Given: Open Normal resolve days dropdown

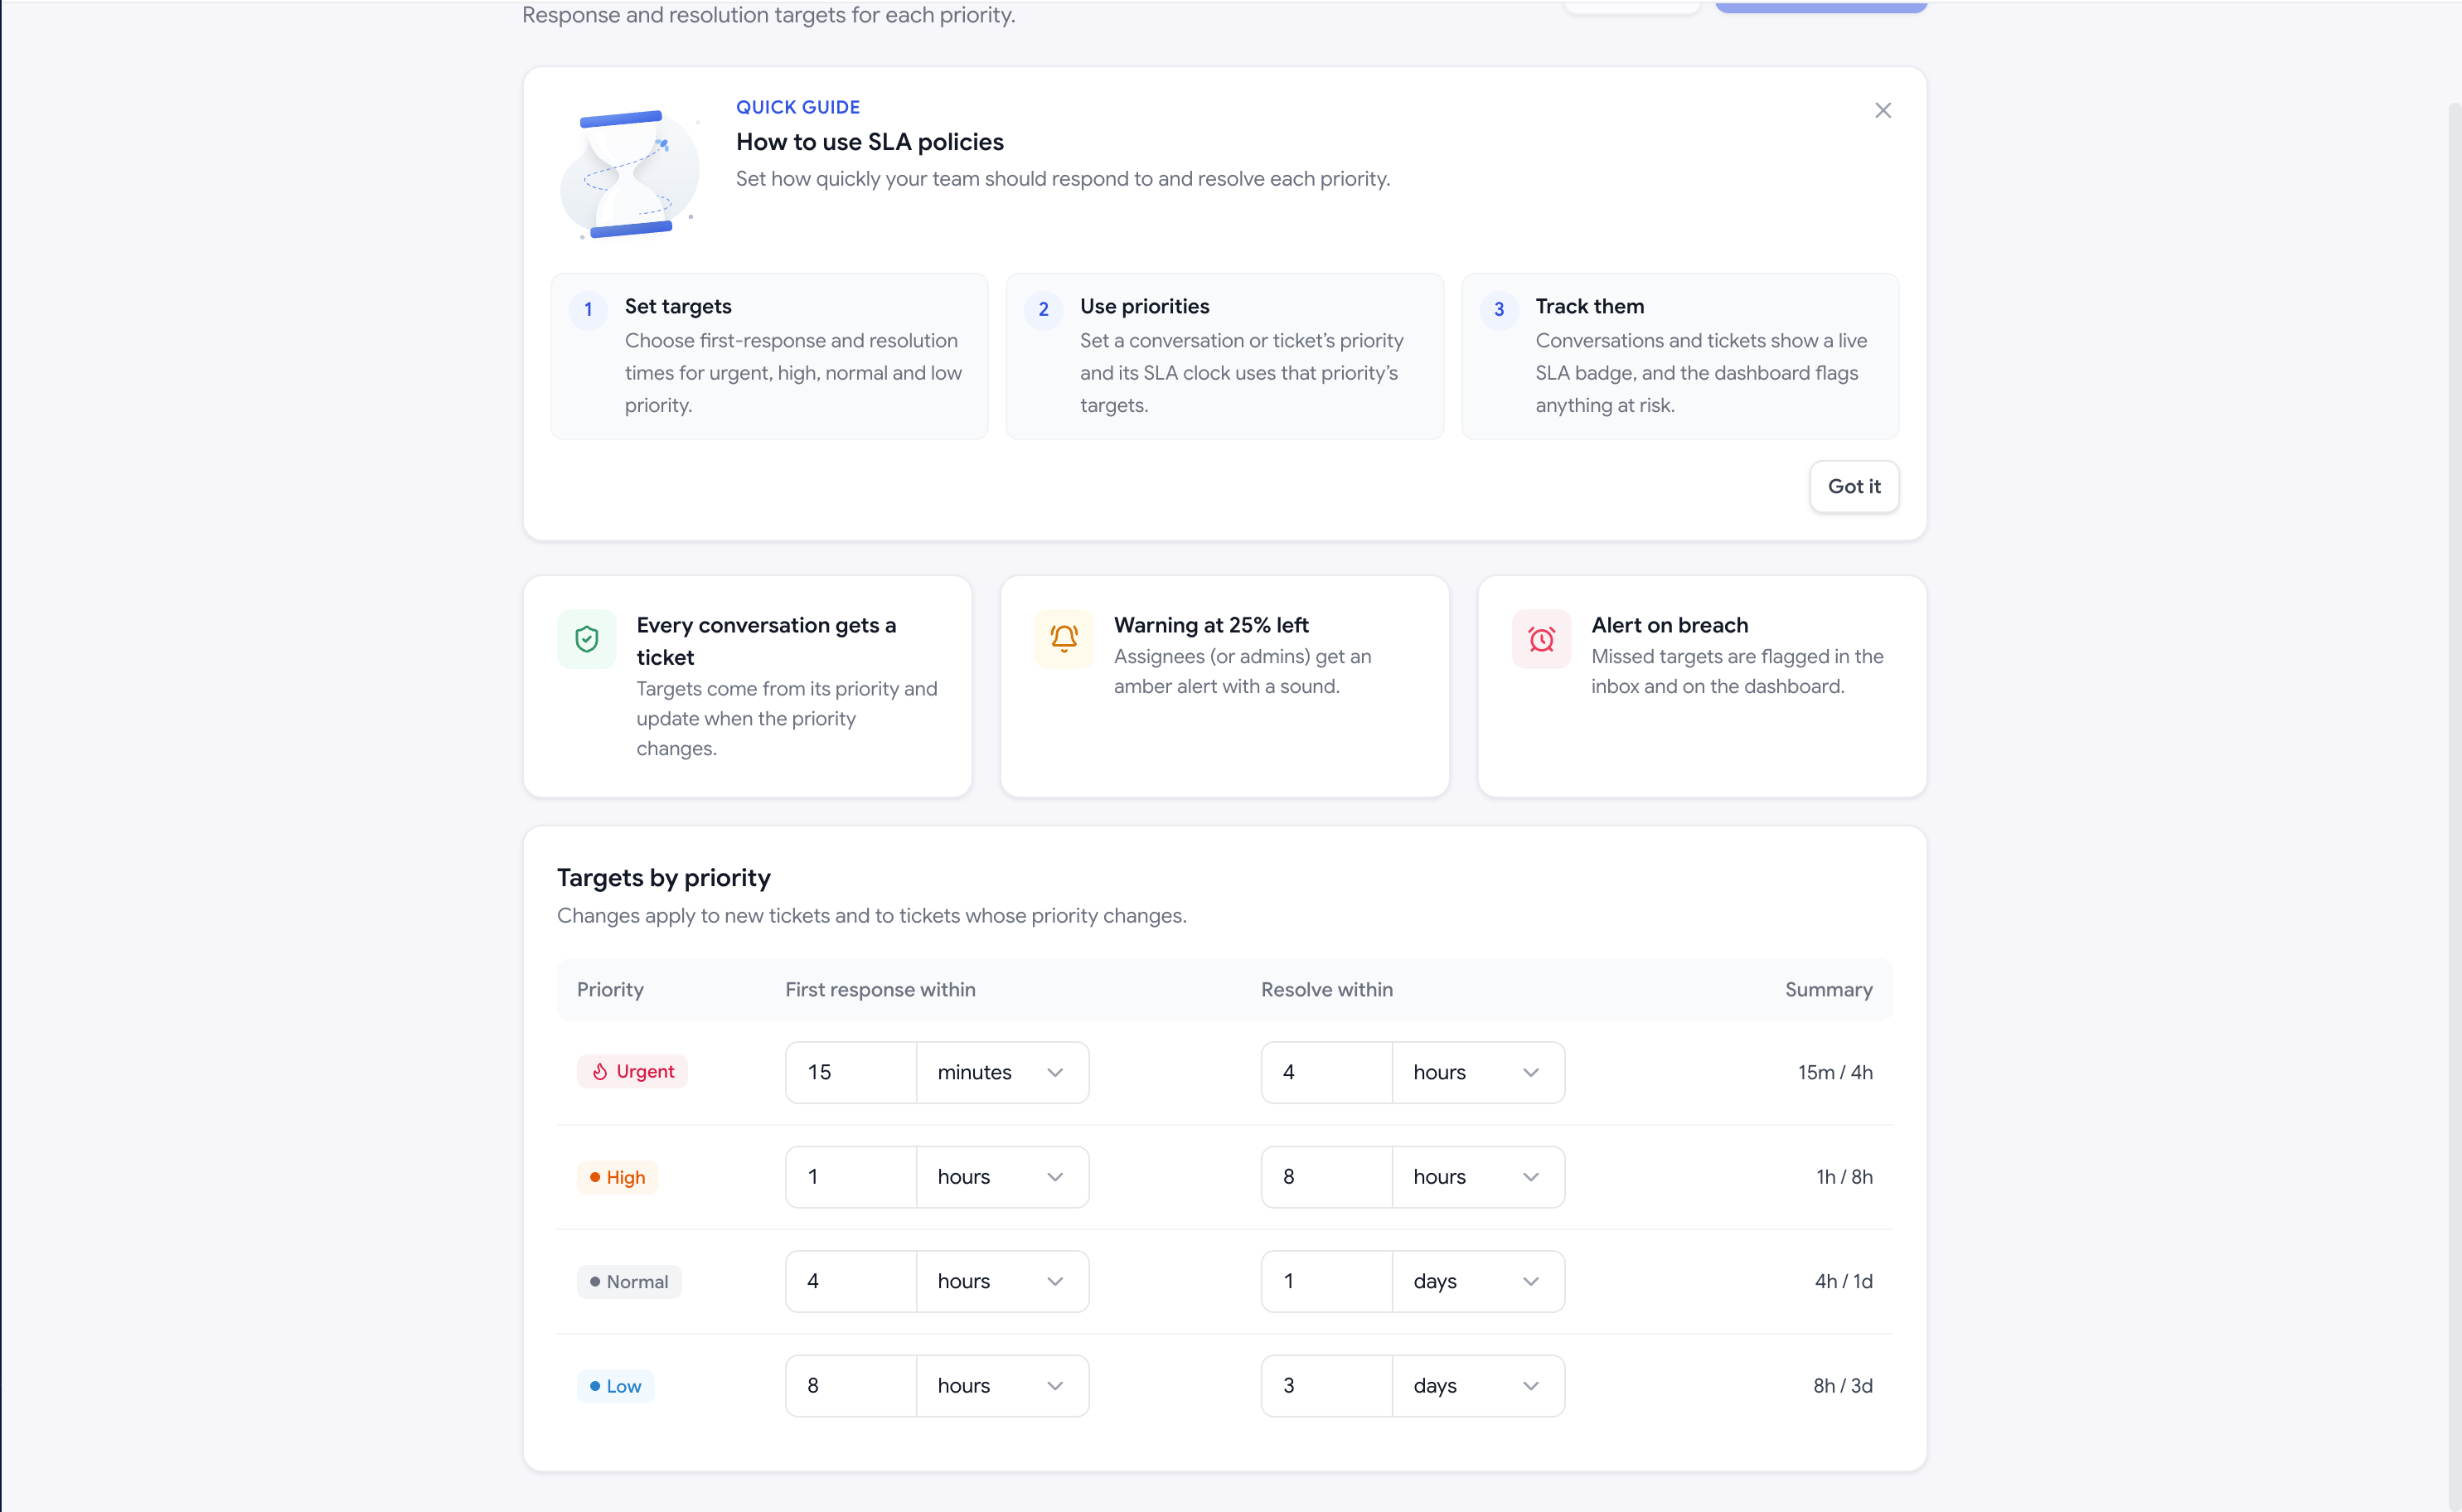Looking at the screenshot, I should pos(1478,1281).
